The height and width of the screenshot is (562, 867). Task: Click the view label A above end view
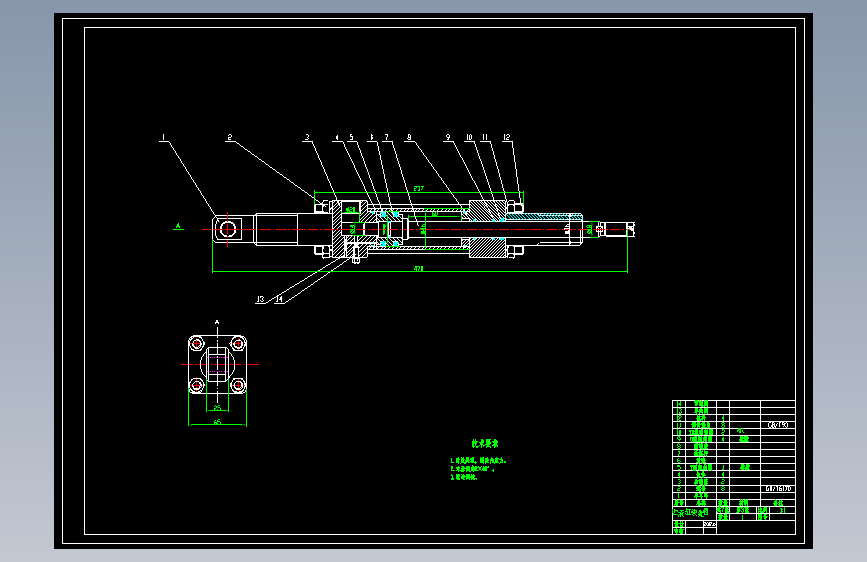coord(217,322)
